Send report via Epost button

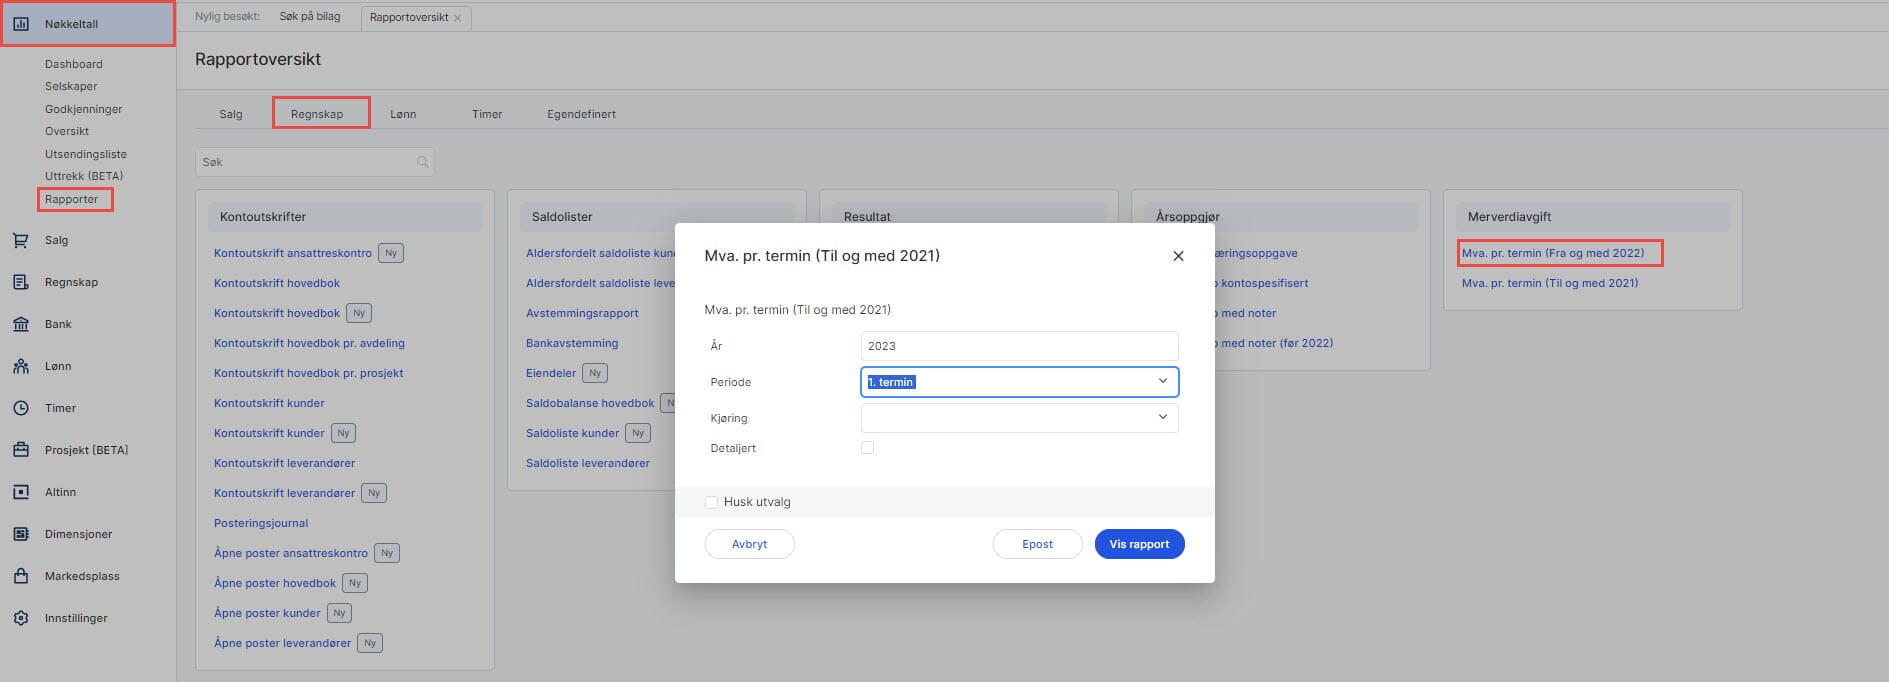(x=1037, y=544)
